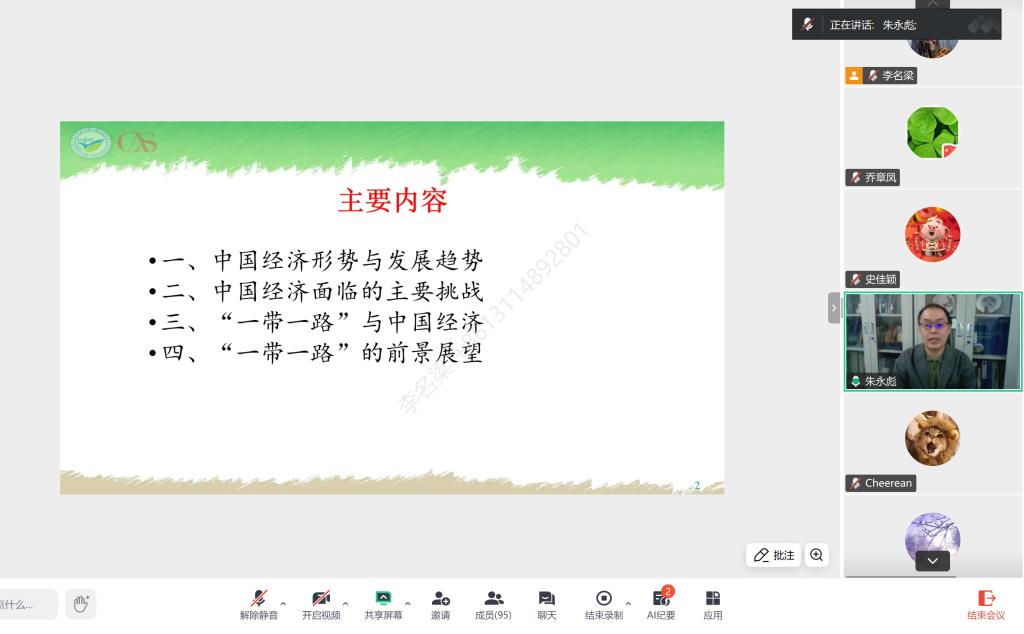The image size is (1024, 634).
Task: Click the 批注 annotate button
Action: pyautogui.click(x=774, y=555)
